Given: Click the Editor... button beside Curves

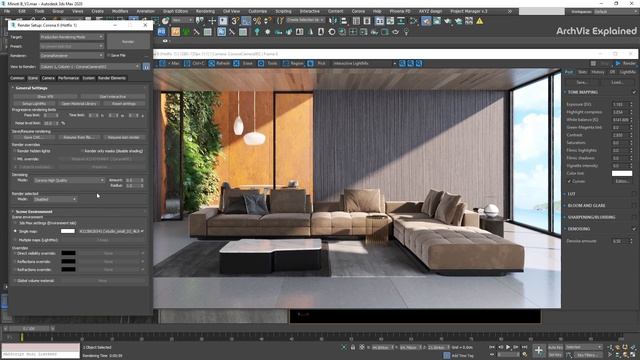Looking at the screenshot, I should 622,181.
